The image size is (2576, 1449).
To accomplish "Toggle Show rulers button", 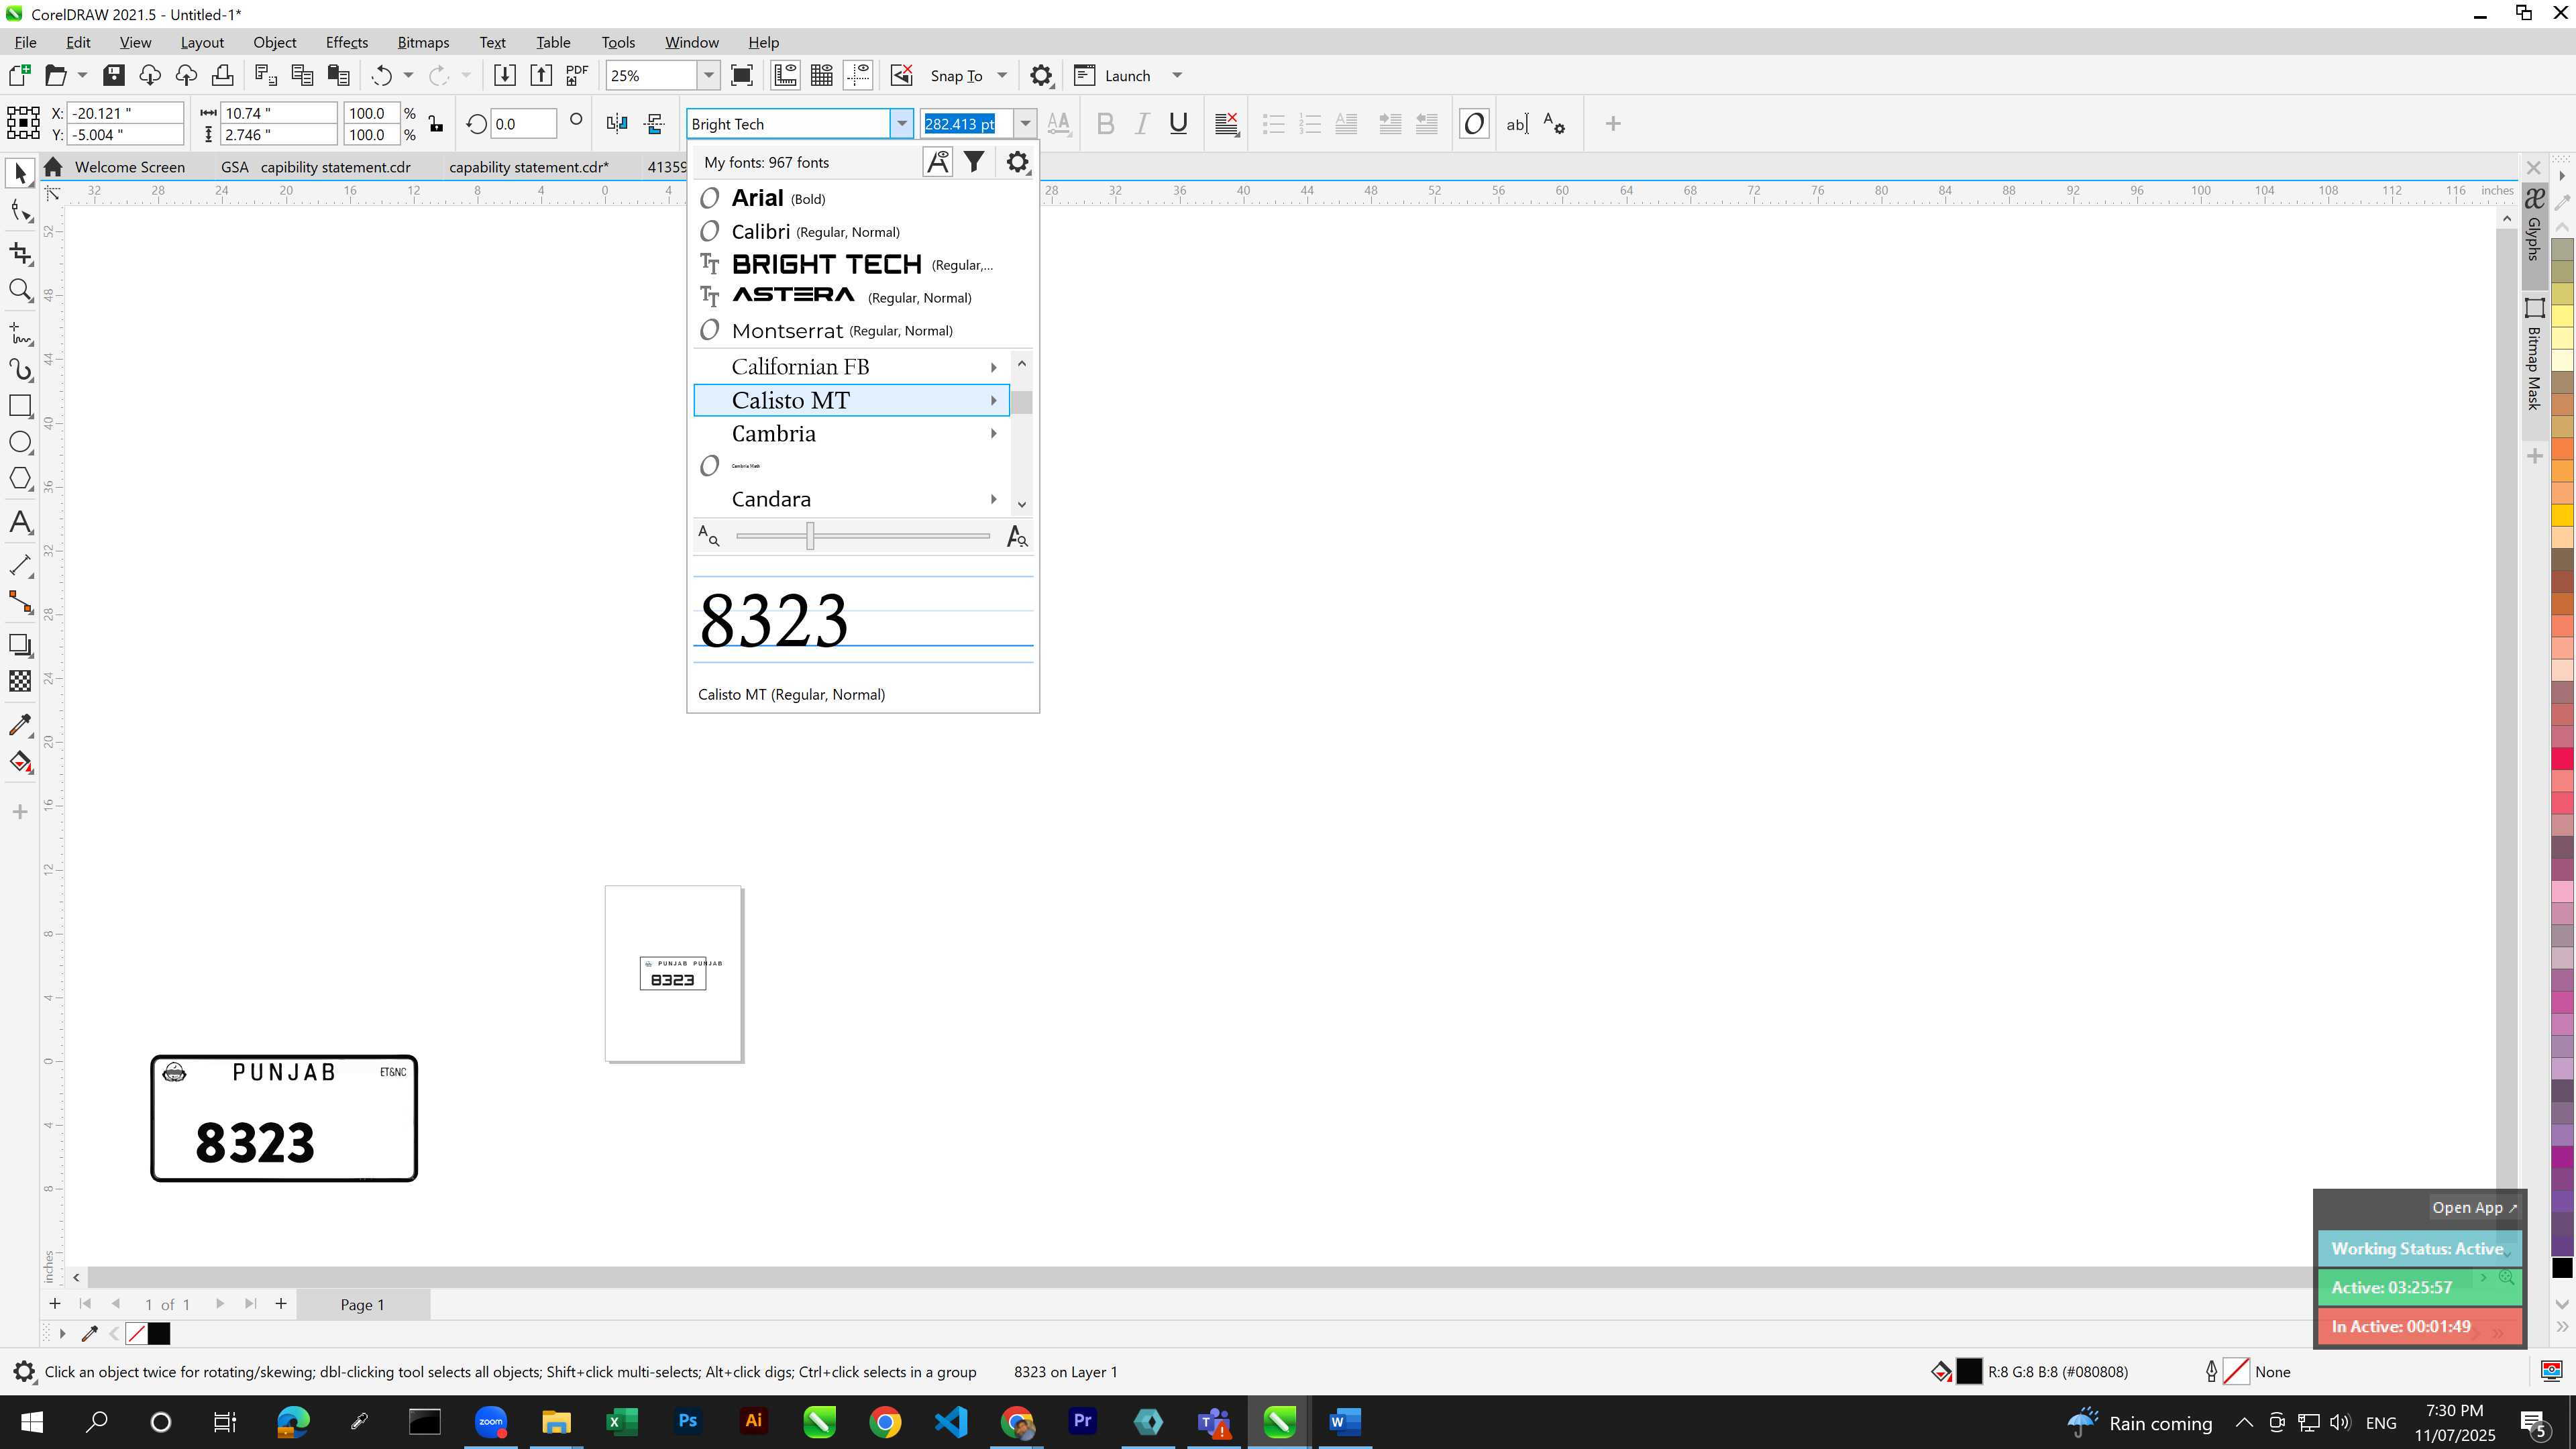I will pos(786,75).
